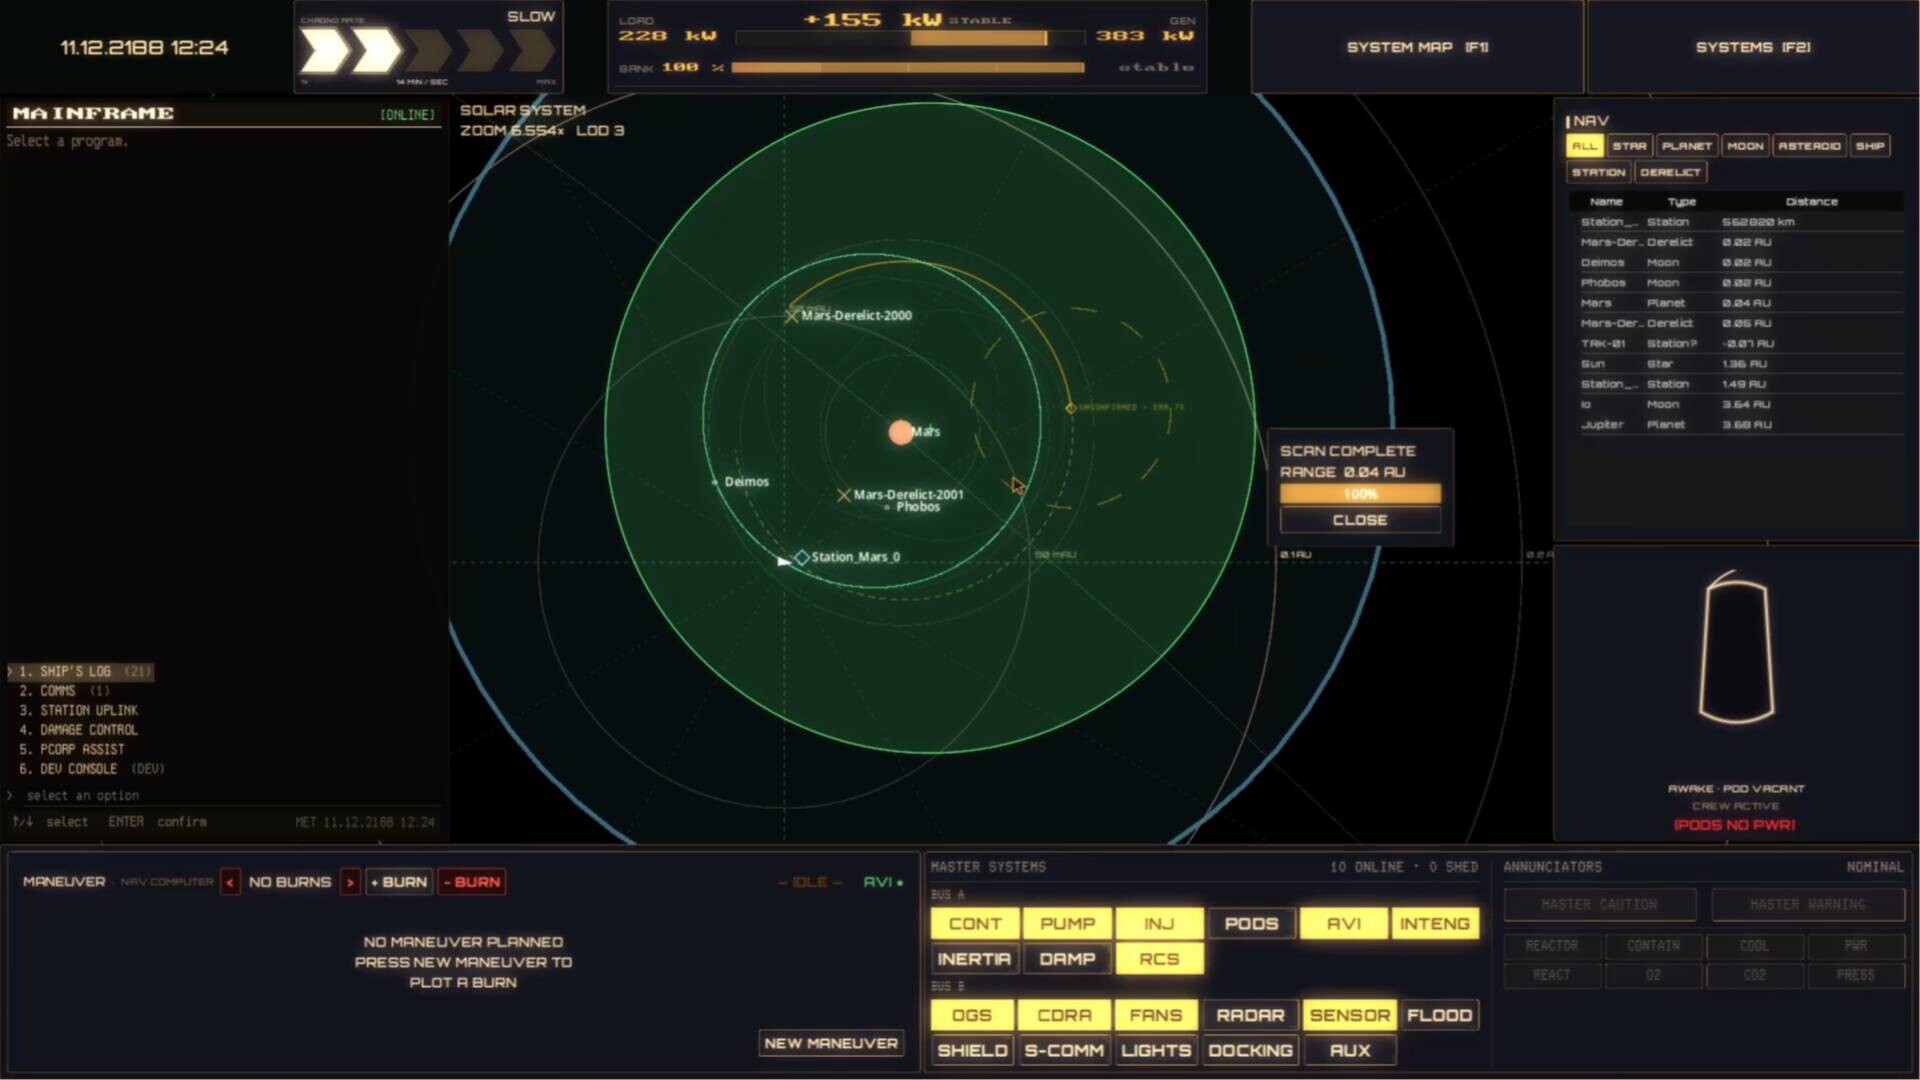Select the Mars-Derelict-2000 X marker
Screen dimensions: 1920x1080
click(x=791, y=316)
